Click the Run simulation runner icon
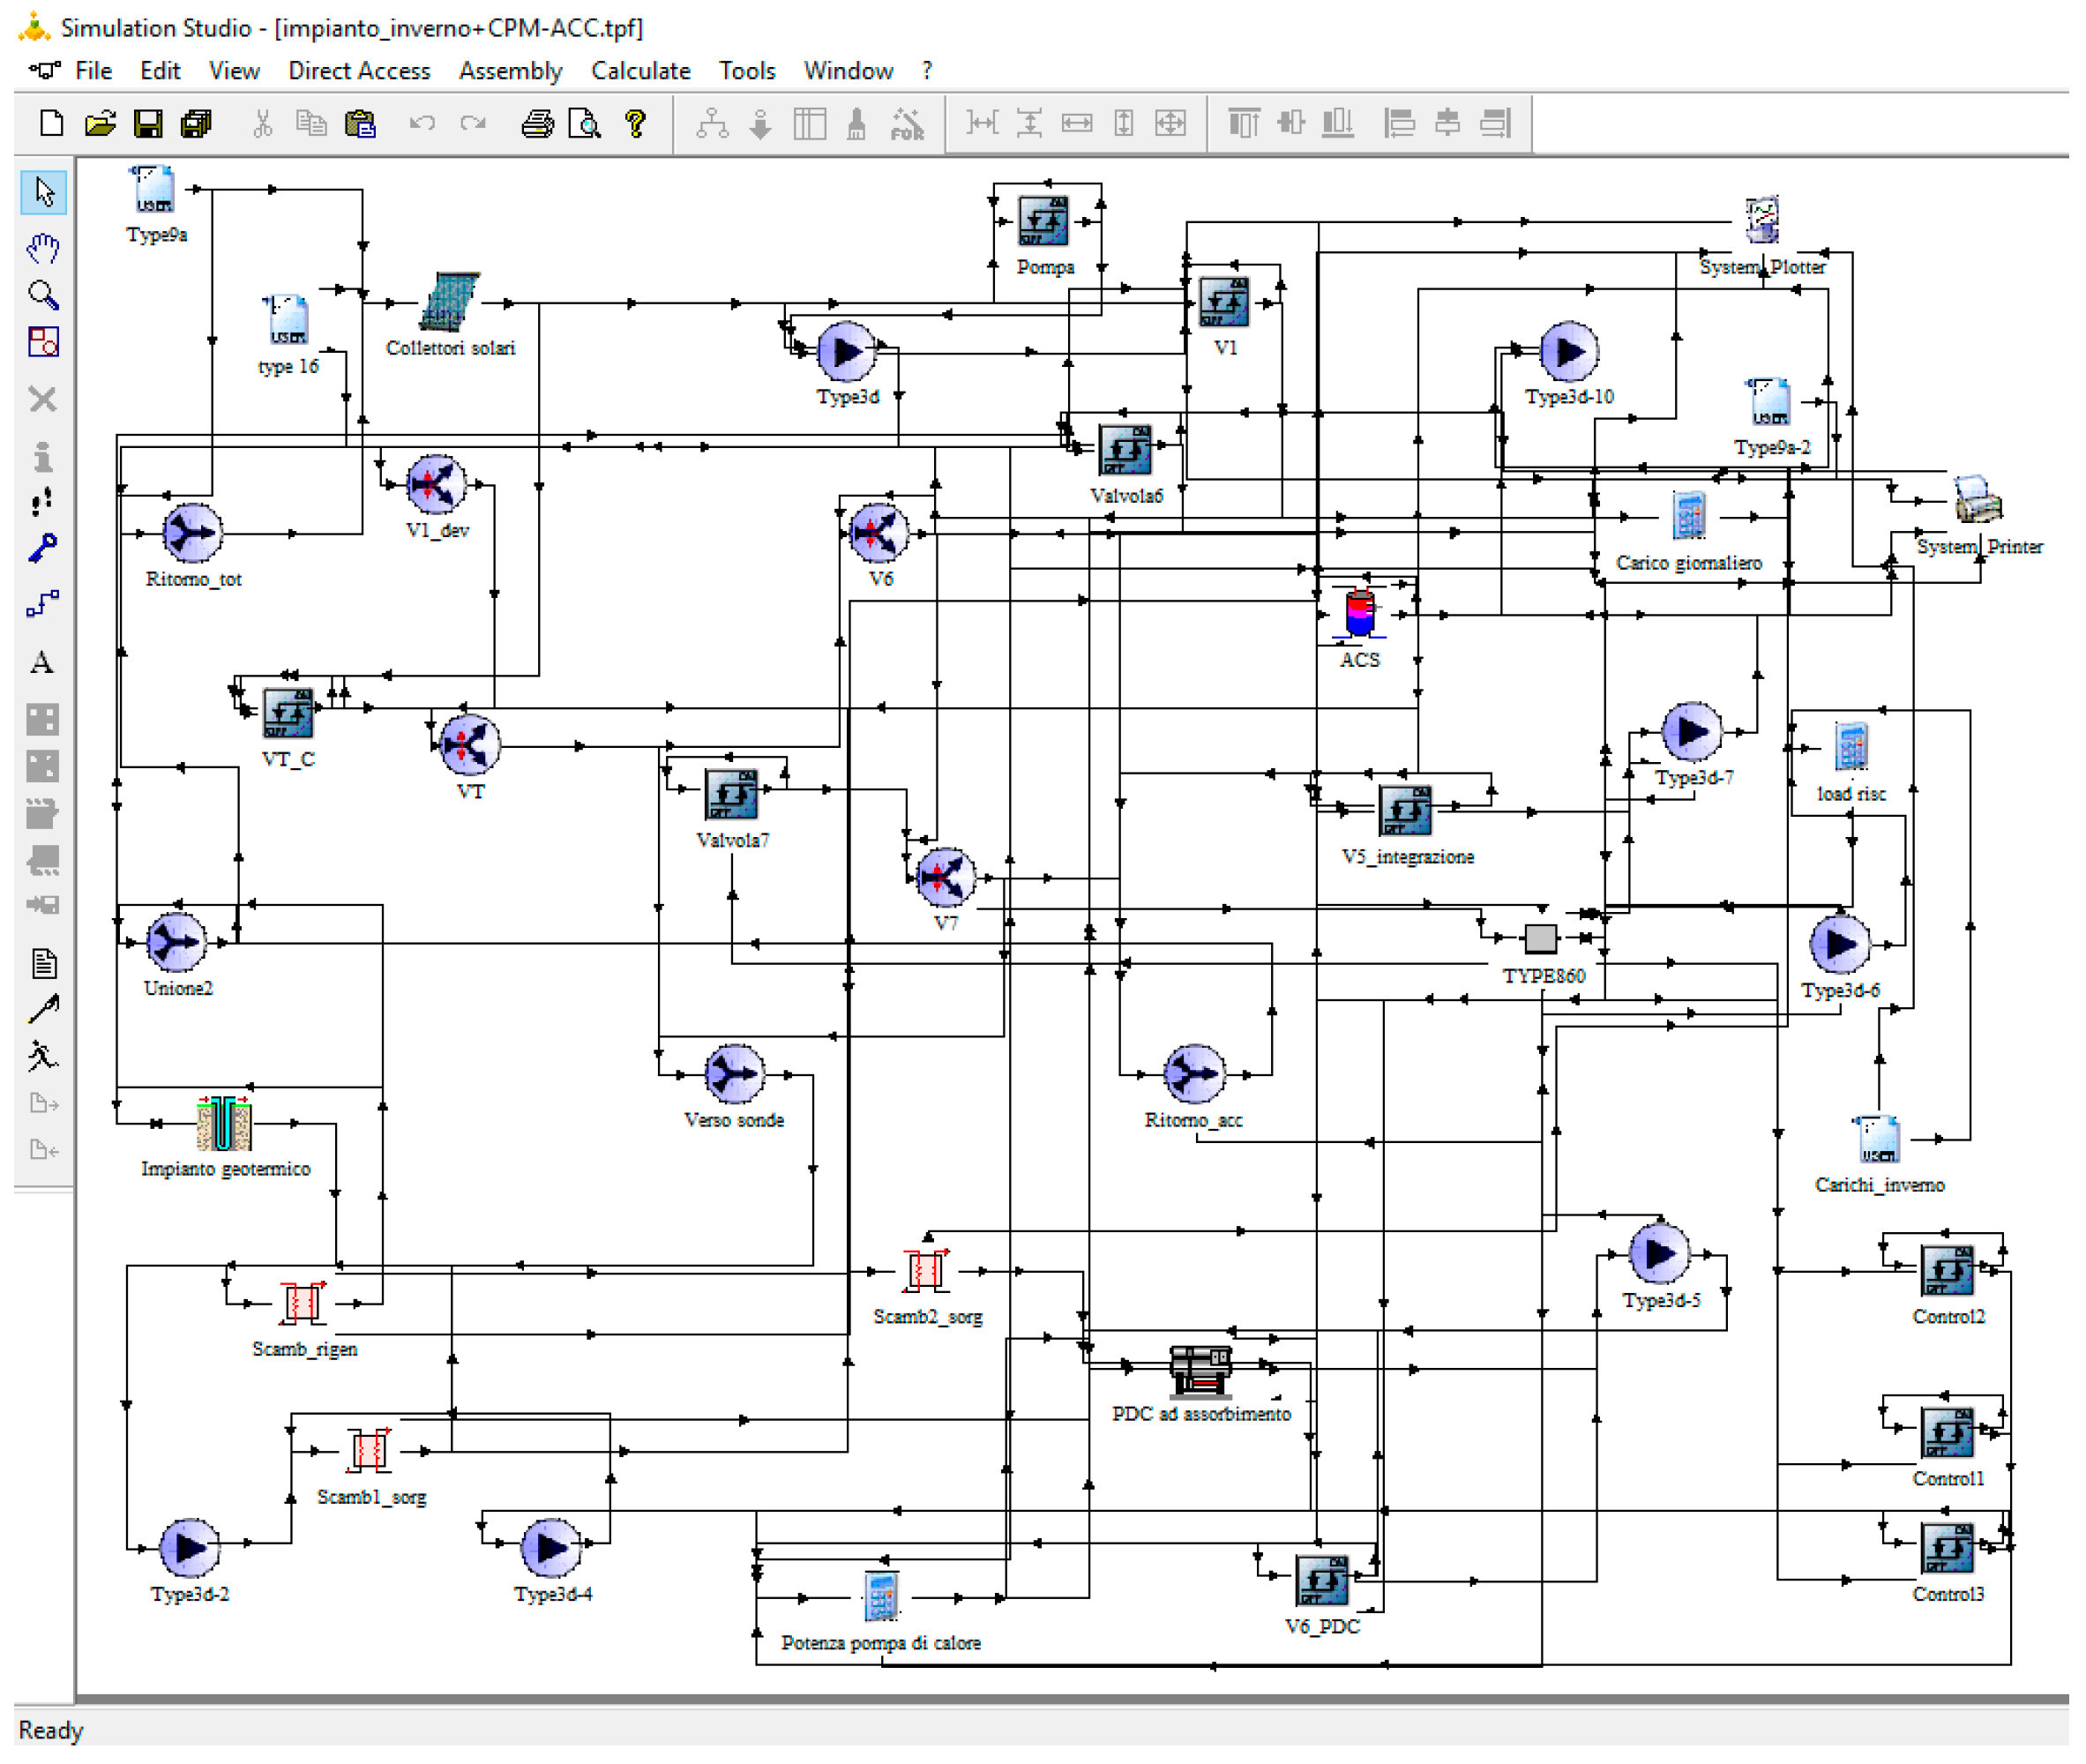This screenshot has width=2086, height=1764. tap(43, 1056)
